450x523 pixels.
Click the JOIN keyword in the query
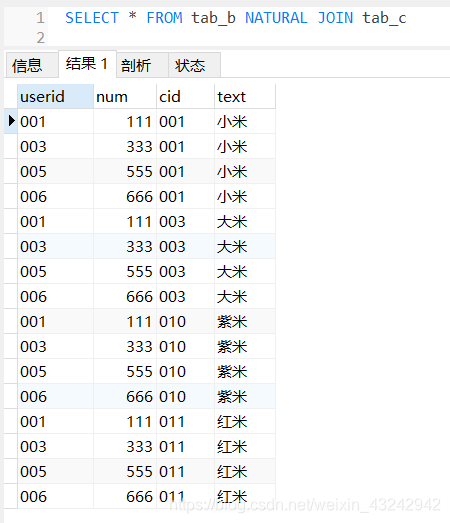point(335,18)
